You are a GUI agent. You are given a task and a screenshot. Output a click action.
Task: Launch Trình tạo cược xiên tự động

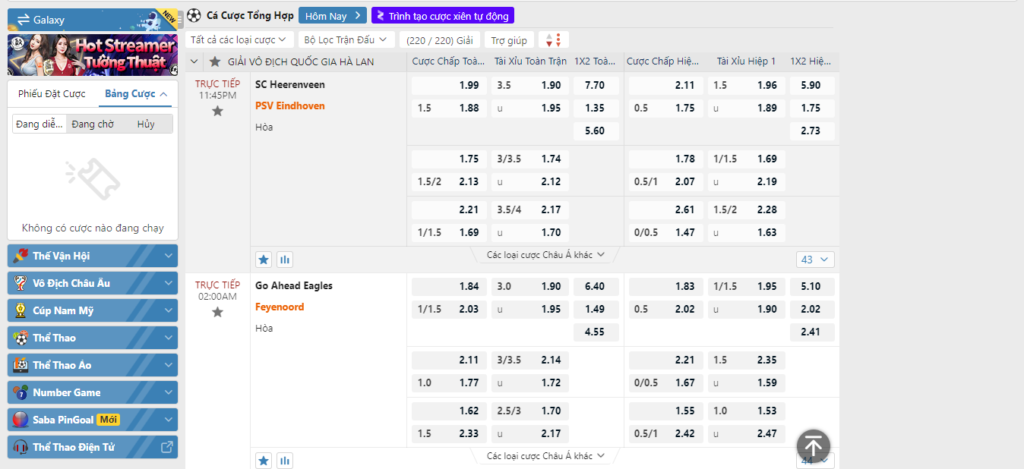click(x=443, y=15)
